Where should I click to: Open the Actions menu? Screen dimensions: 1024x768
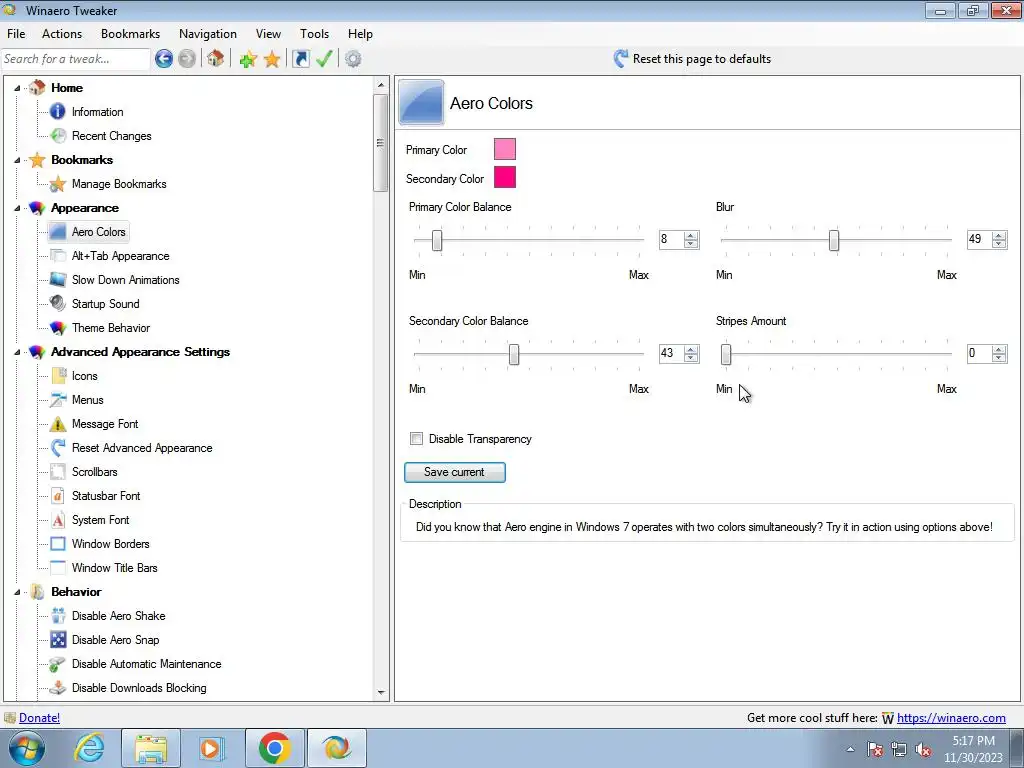(x=62, y=34)
